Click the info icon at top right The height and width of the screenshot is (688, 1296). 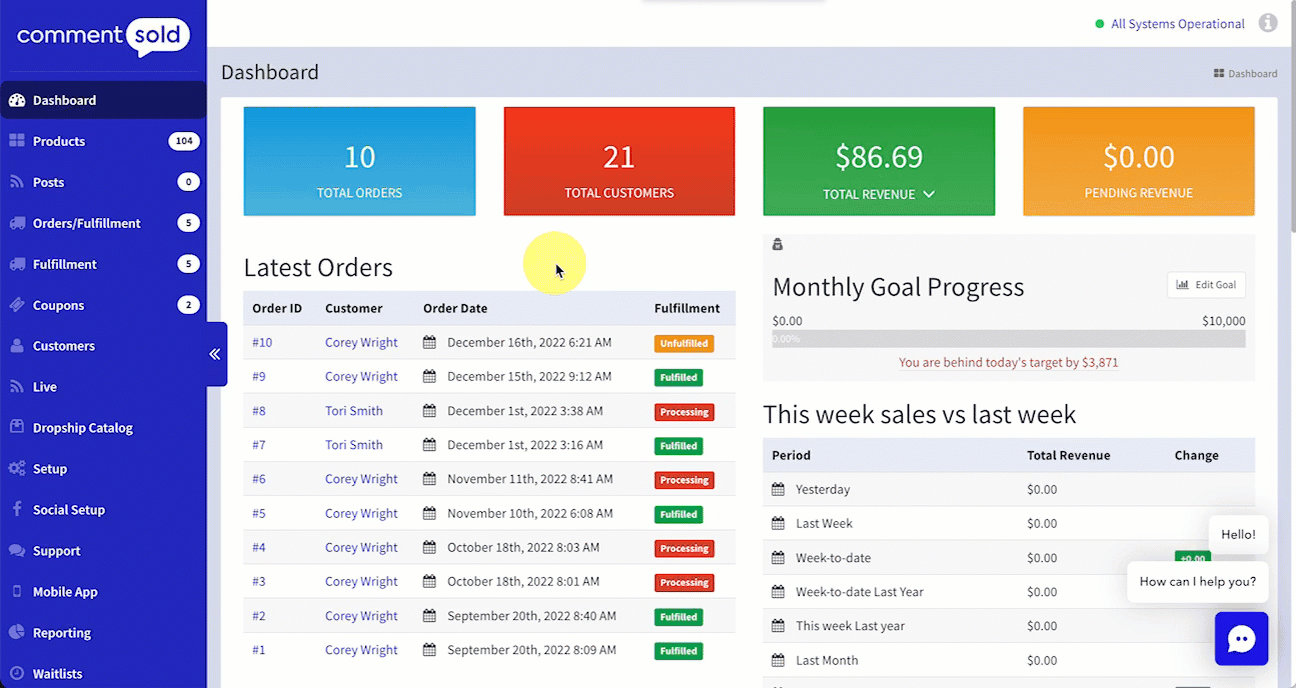pyautogui.click(x=1268, y=23)
